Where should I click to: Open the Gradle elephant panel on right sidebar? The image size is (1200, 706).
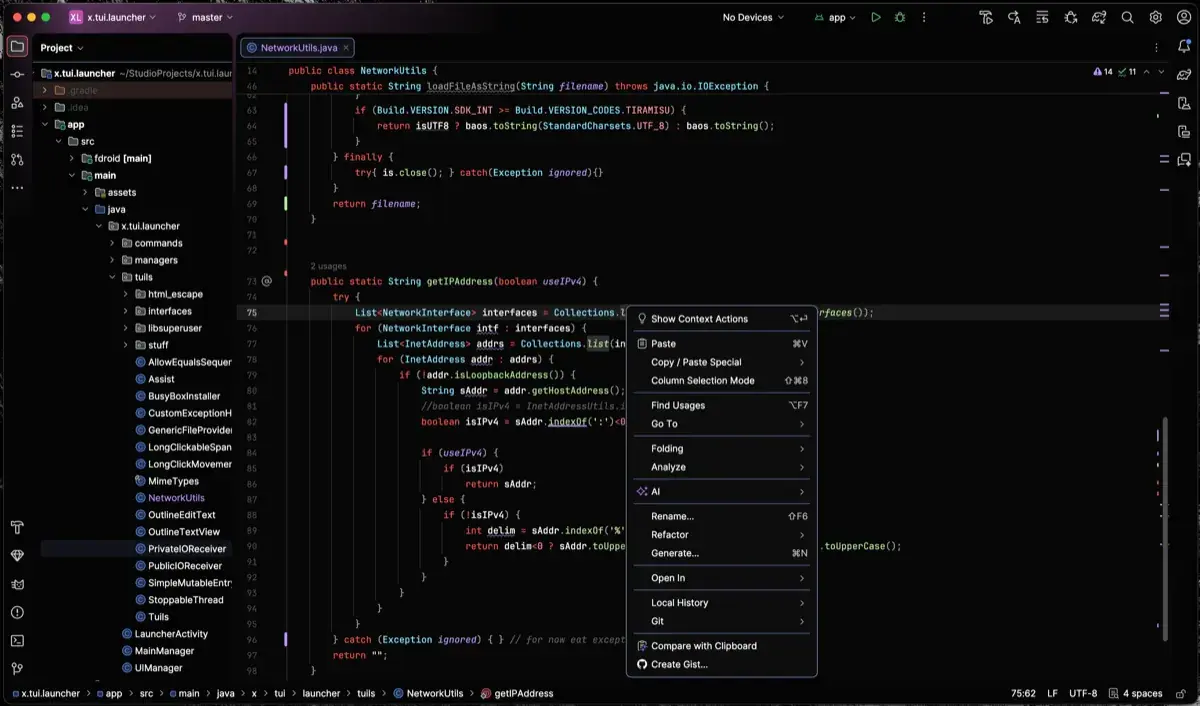[1184, 75]
